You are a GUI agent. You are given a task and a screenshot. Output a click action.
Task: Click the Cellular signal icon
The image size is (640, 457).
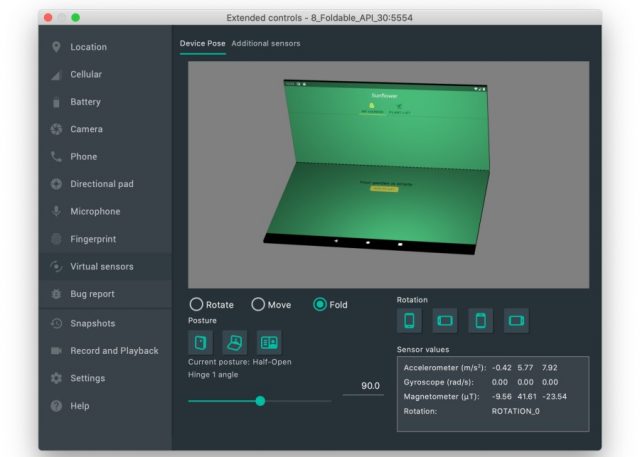(56, 75)
